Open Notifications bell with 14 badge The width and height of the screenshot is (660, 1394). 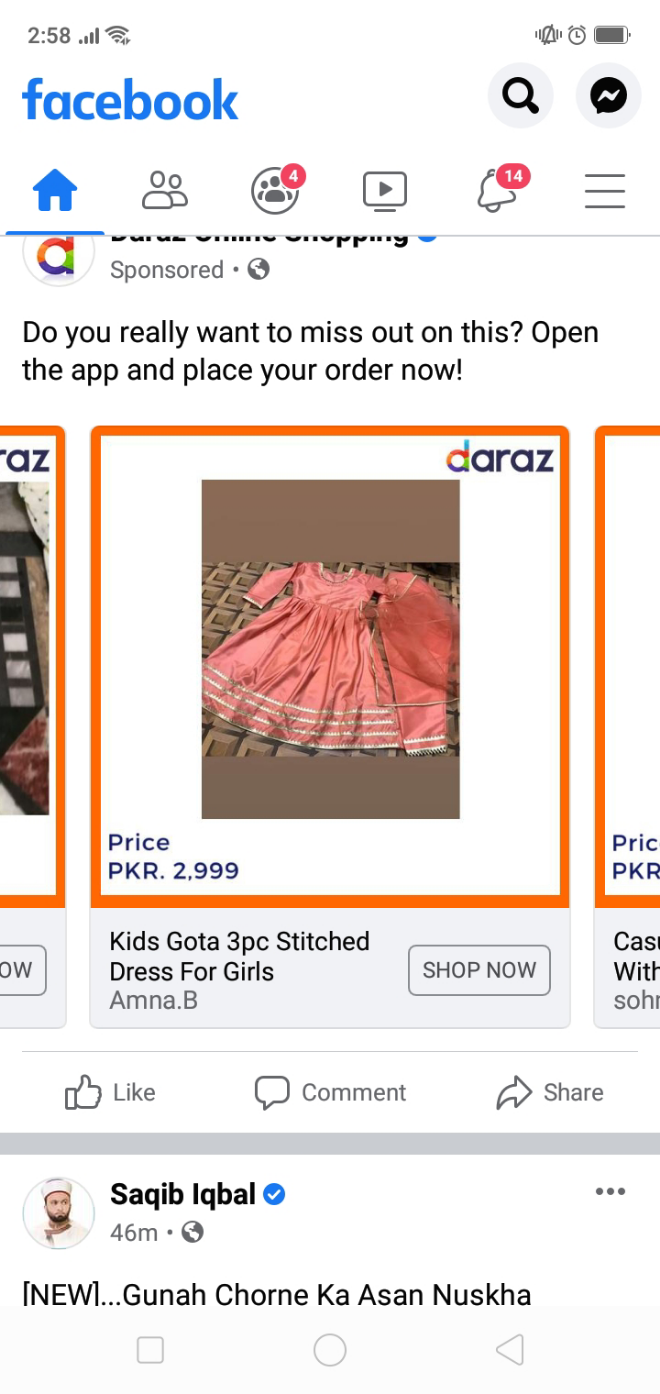(x=497, y=190)
